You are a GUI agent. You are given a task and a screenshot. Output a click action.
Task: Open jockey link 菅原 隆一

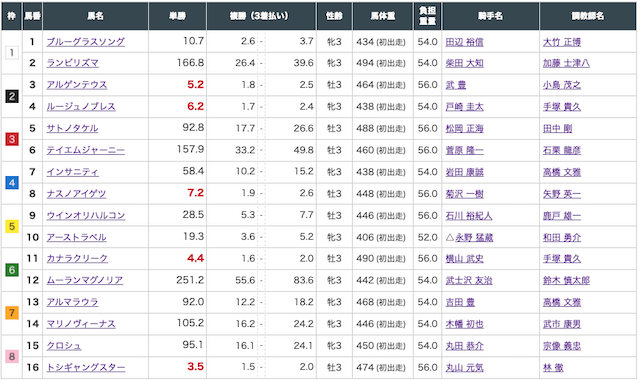point(464,150)
